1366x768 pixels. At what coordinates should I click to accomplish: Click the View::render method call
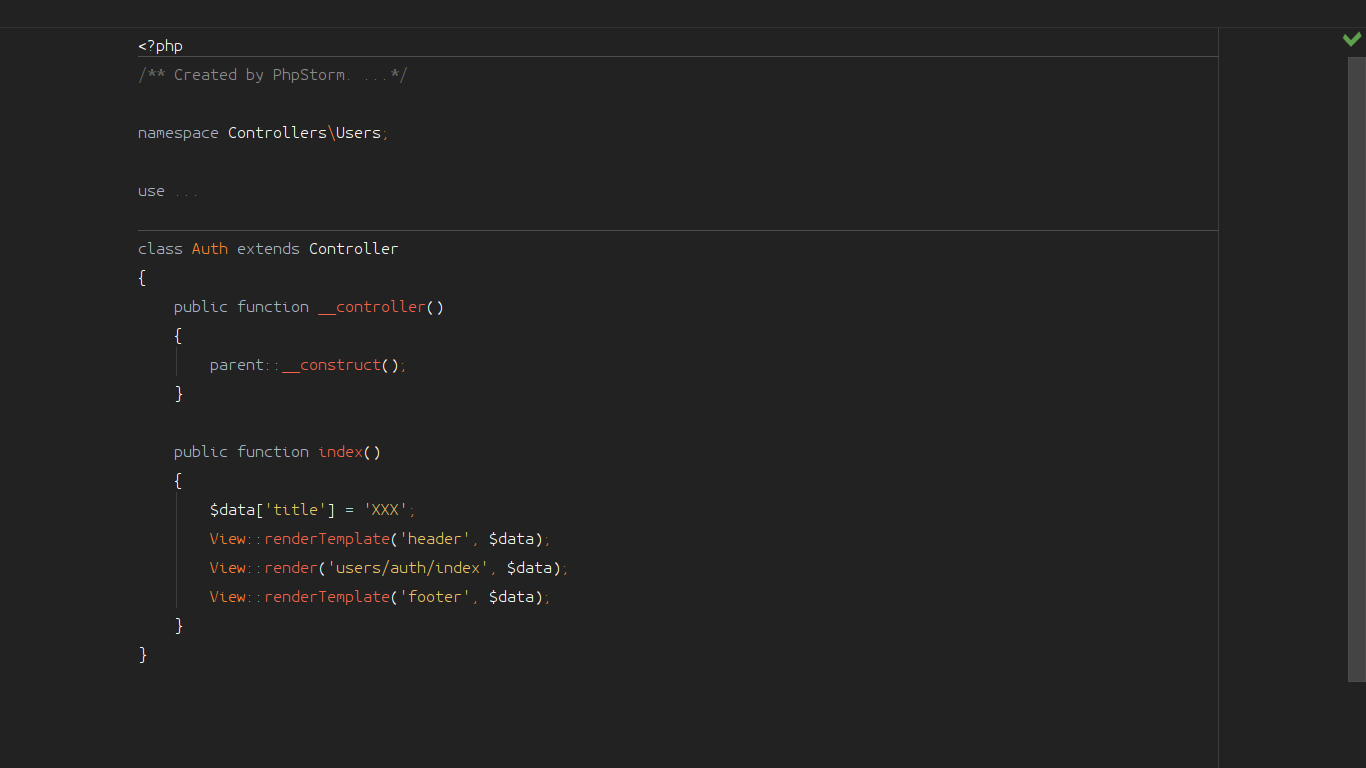(291, 568)
